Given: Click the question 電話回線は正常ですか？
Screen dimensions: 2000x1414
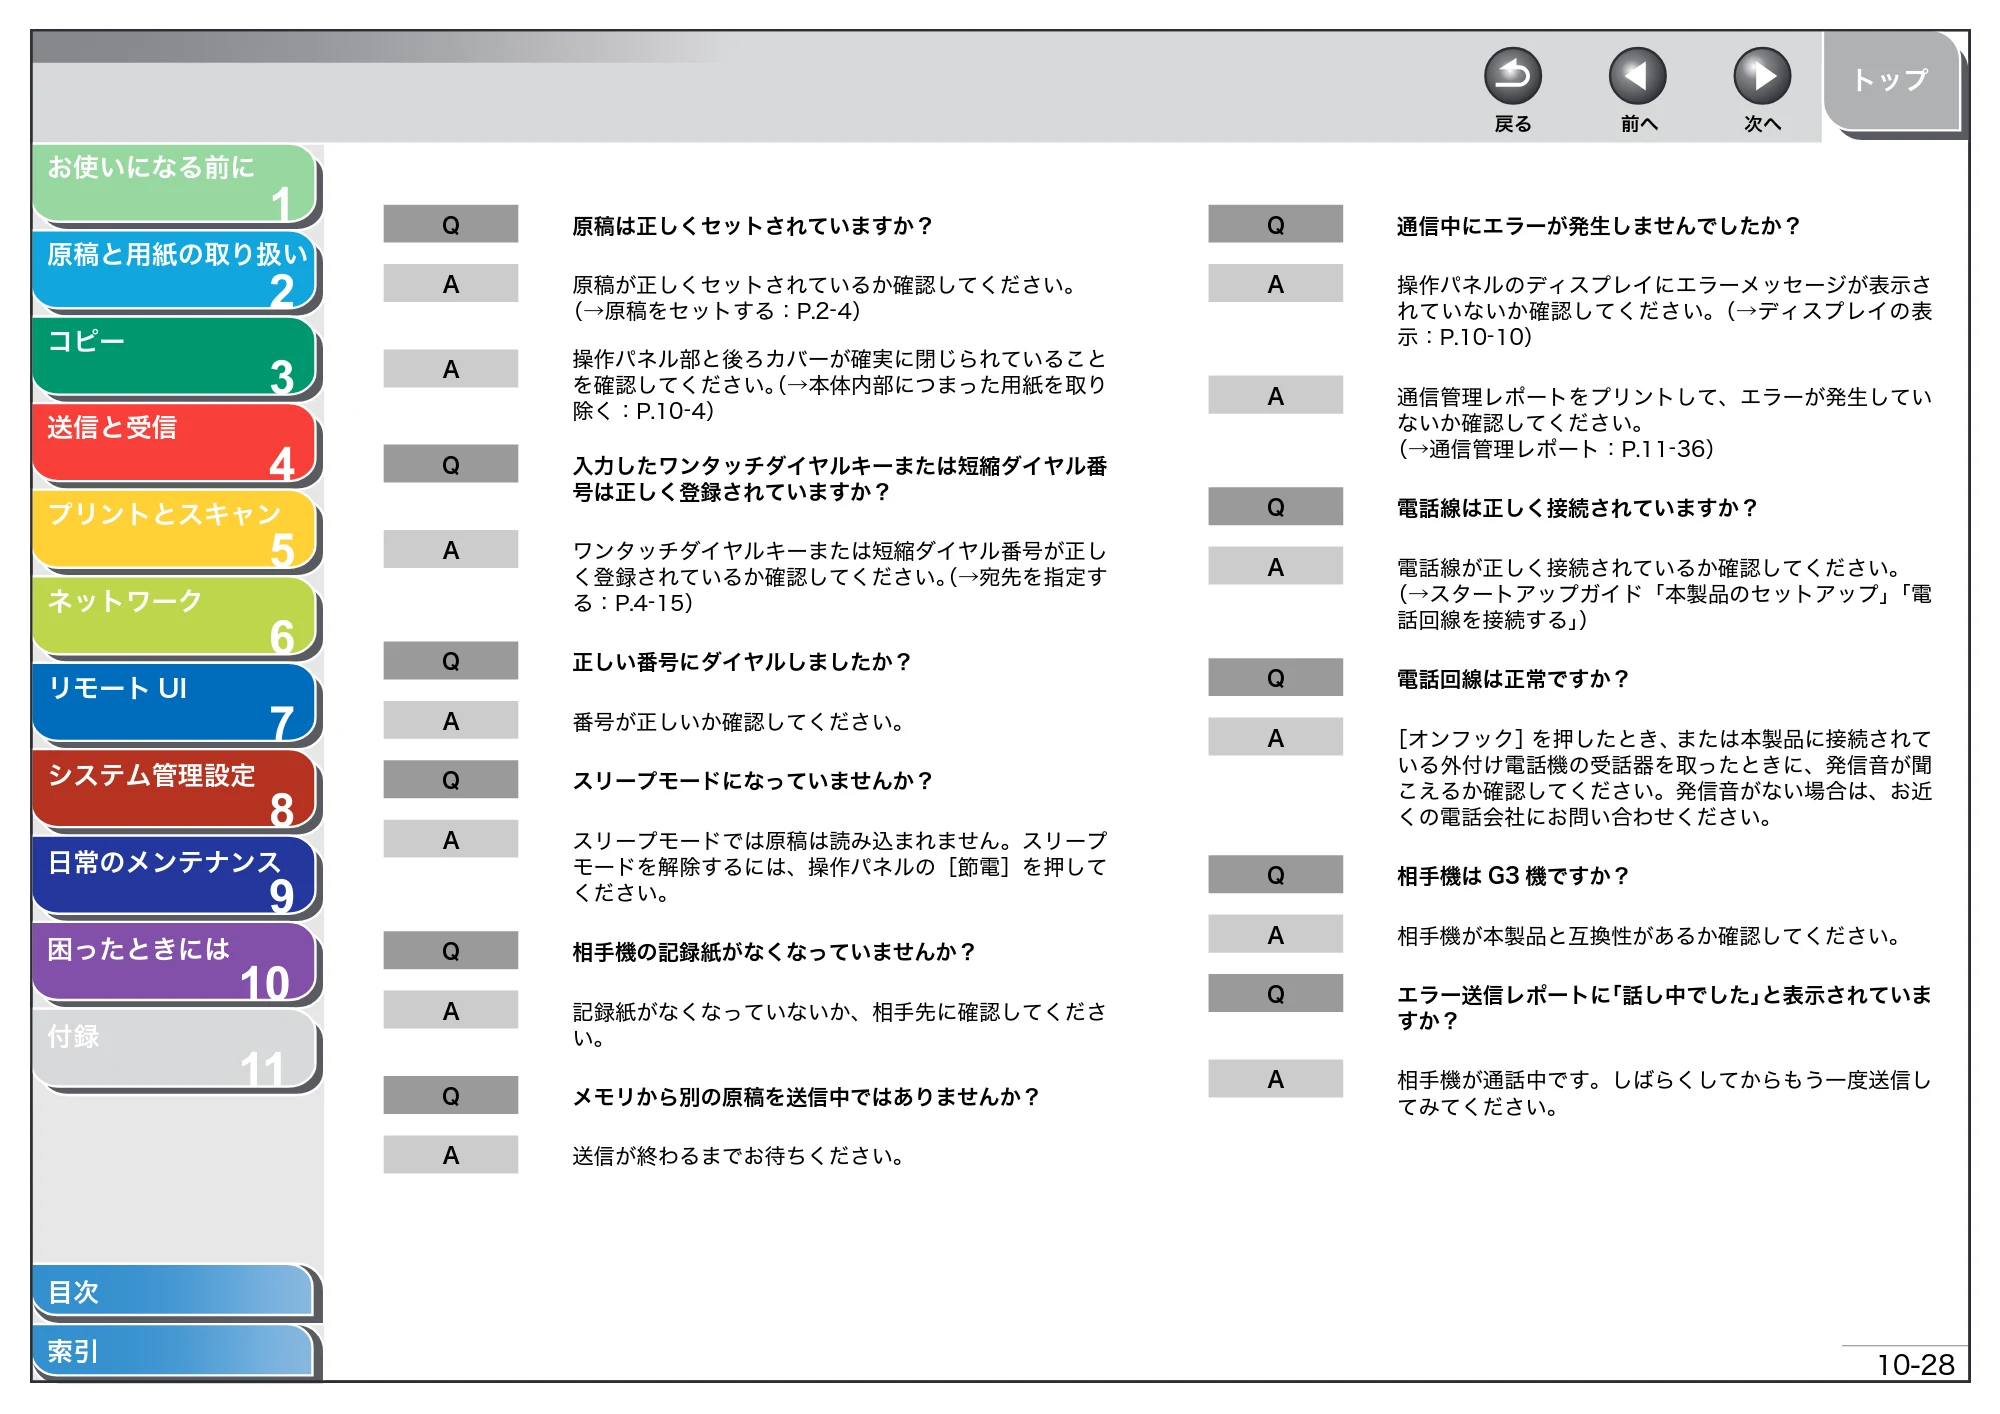Looking at the screenshot, I should pos(1513,679).
